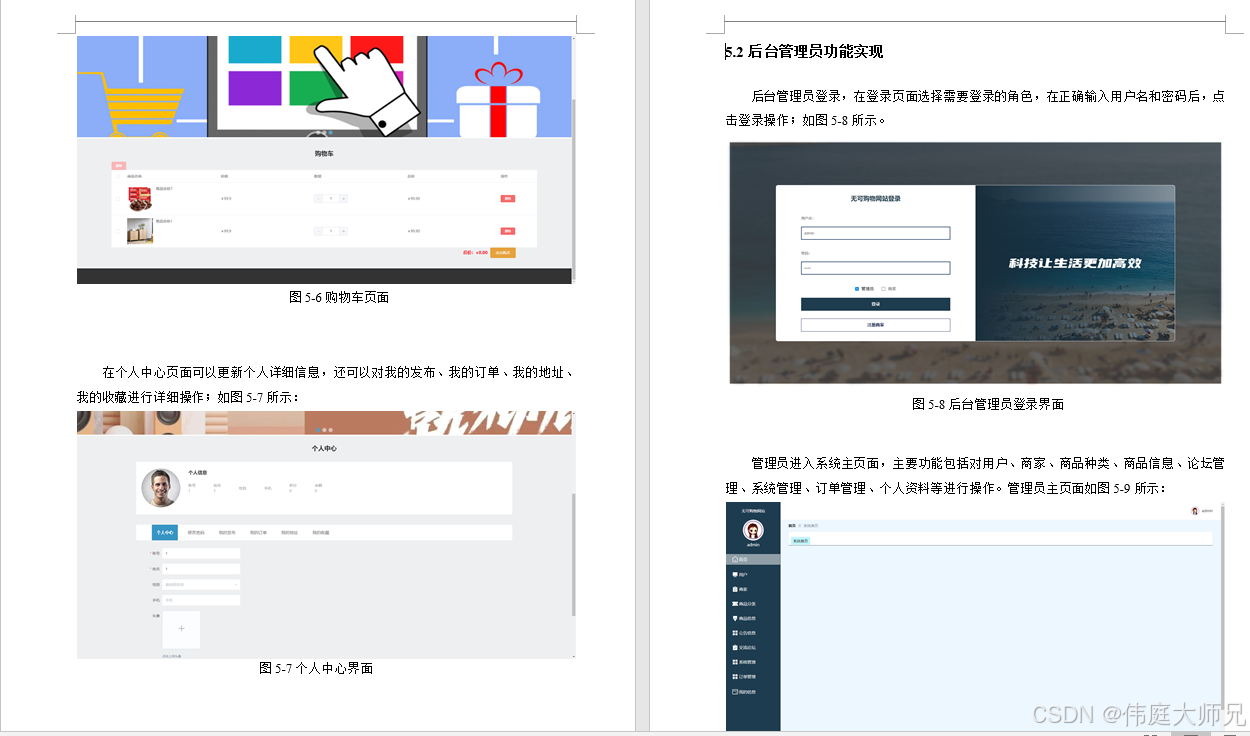Open 商品信息 icon in admin sidebar
The image size is (1250, 736).
735,618
